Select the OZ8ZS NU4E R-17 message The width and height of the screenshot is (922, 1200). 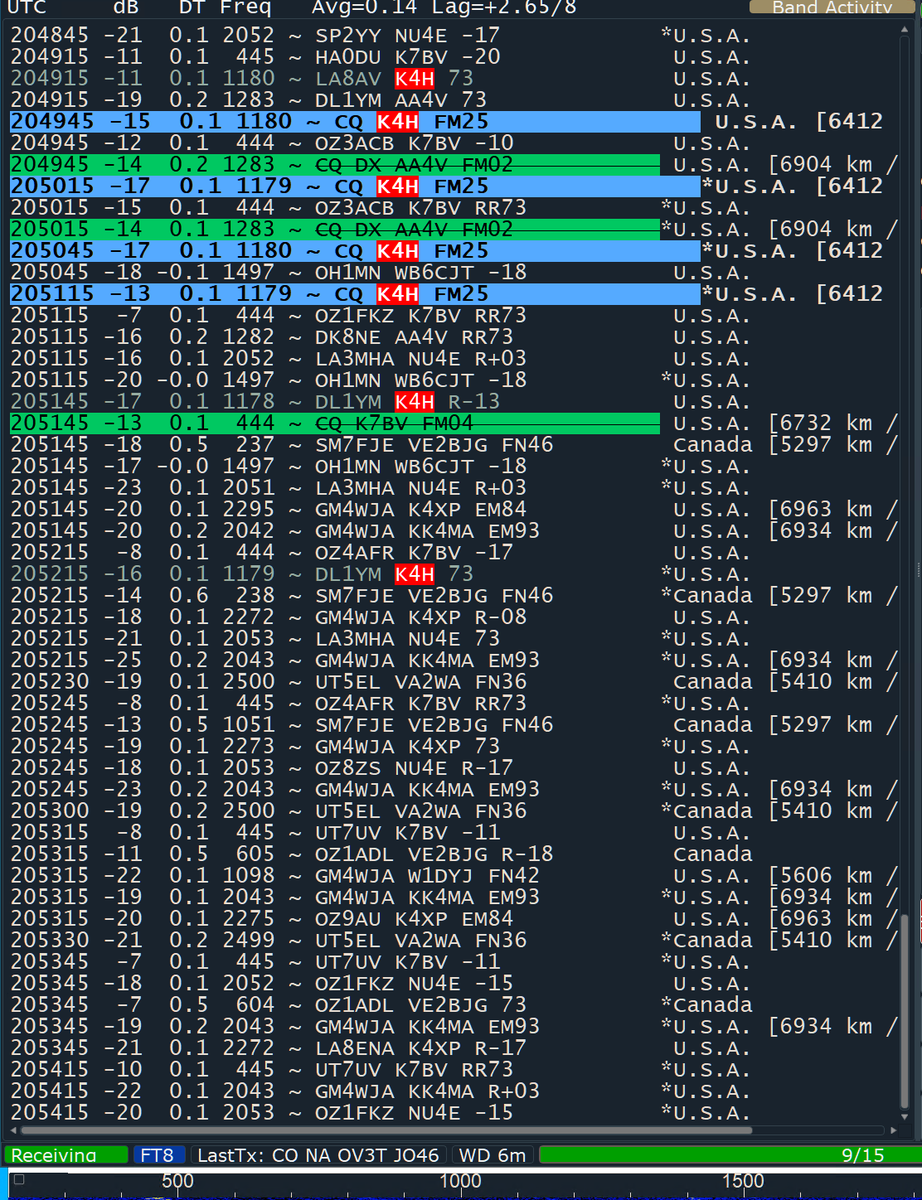(414, 768)
